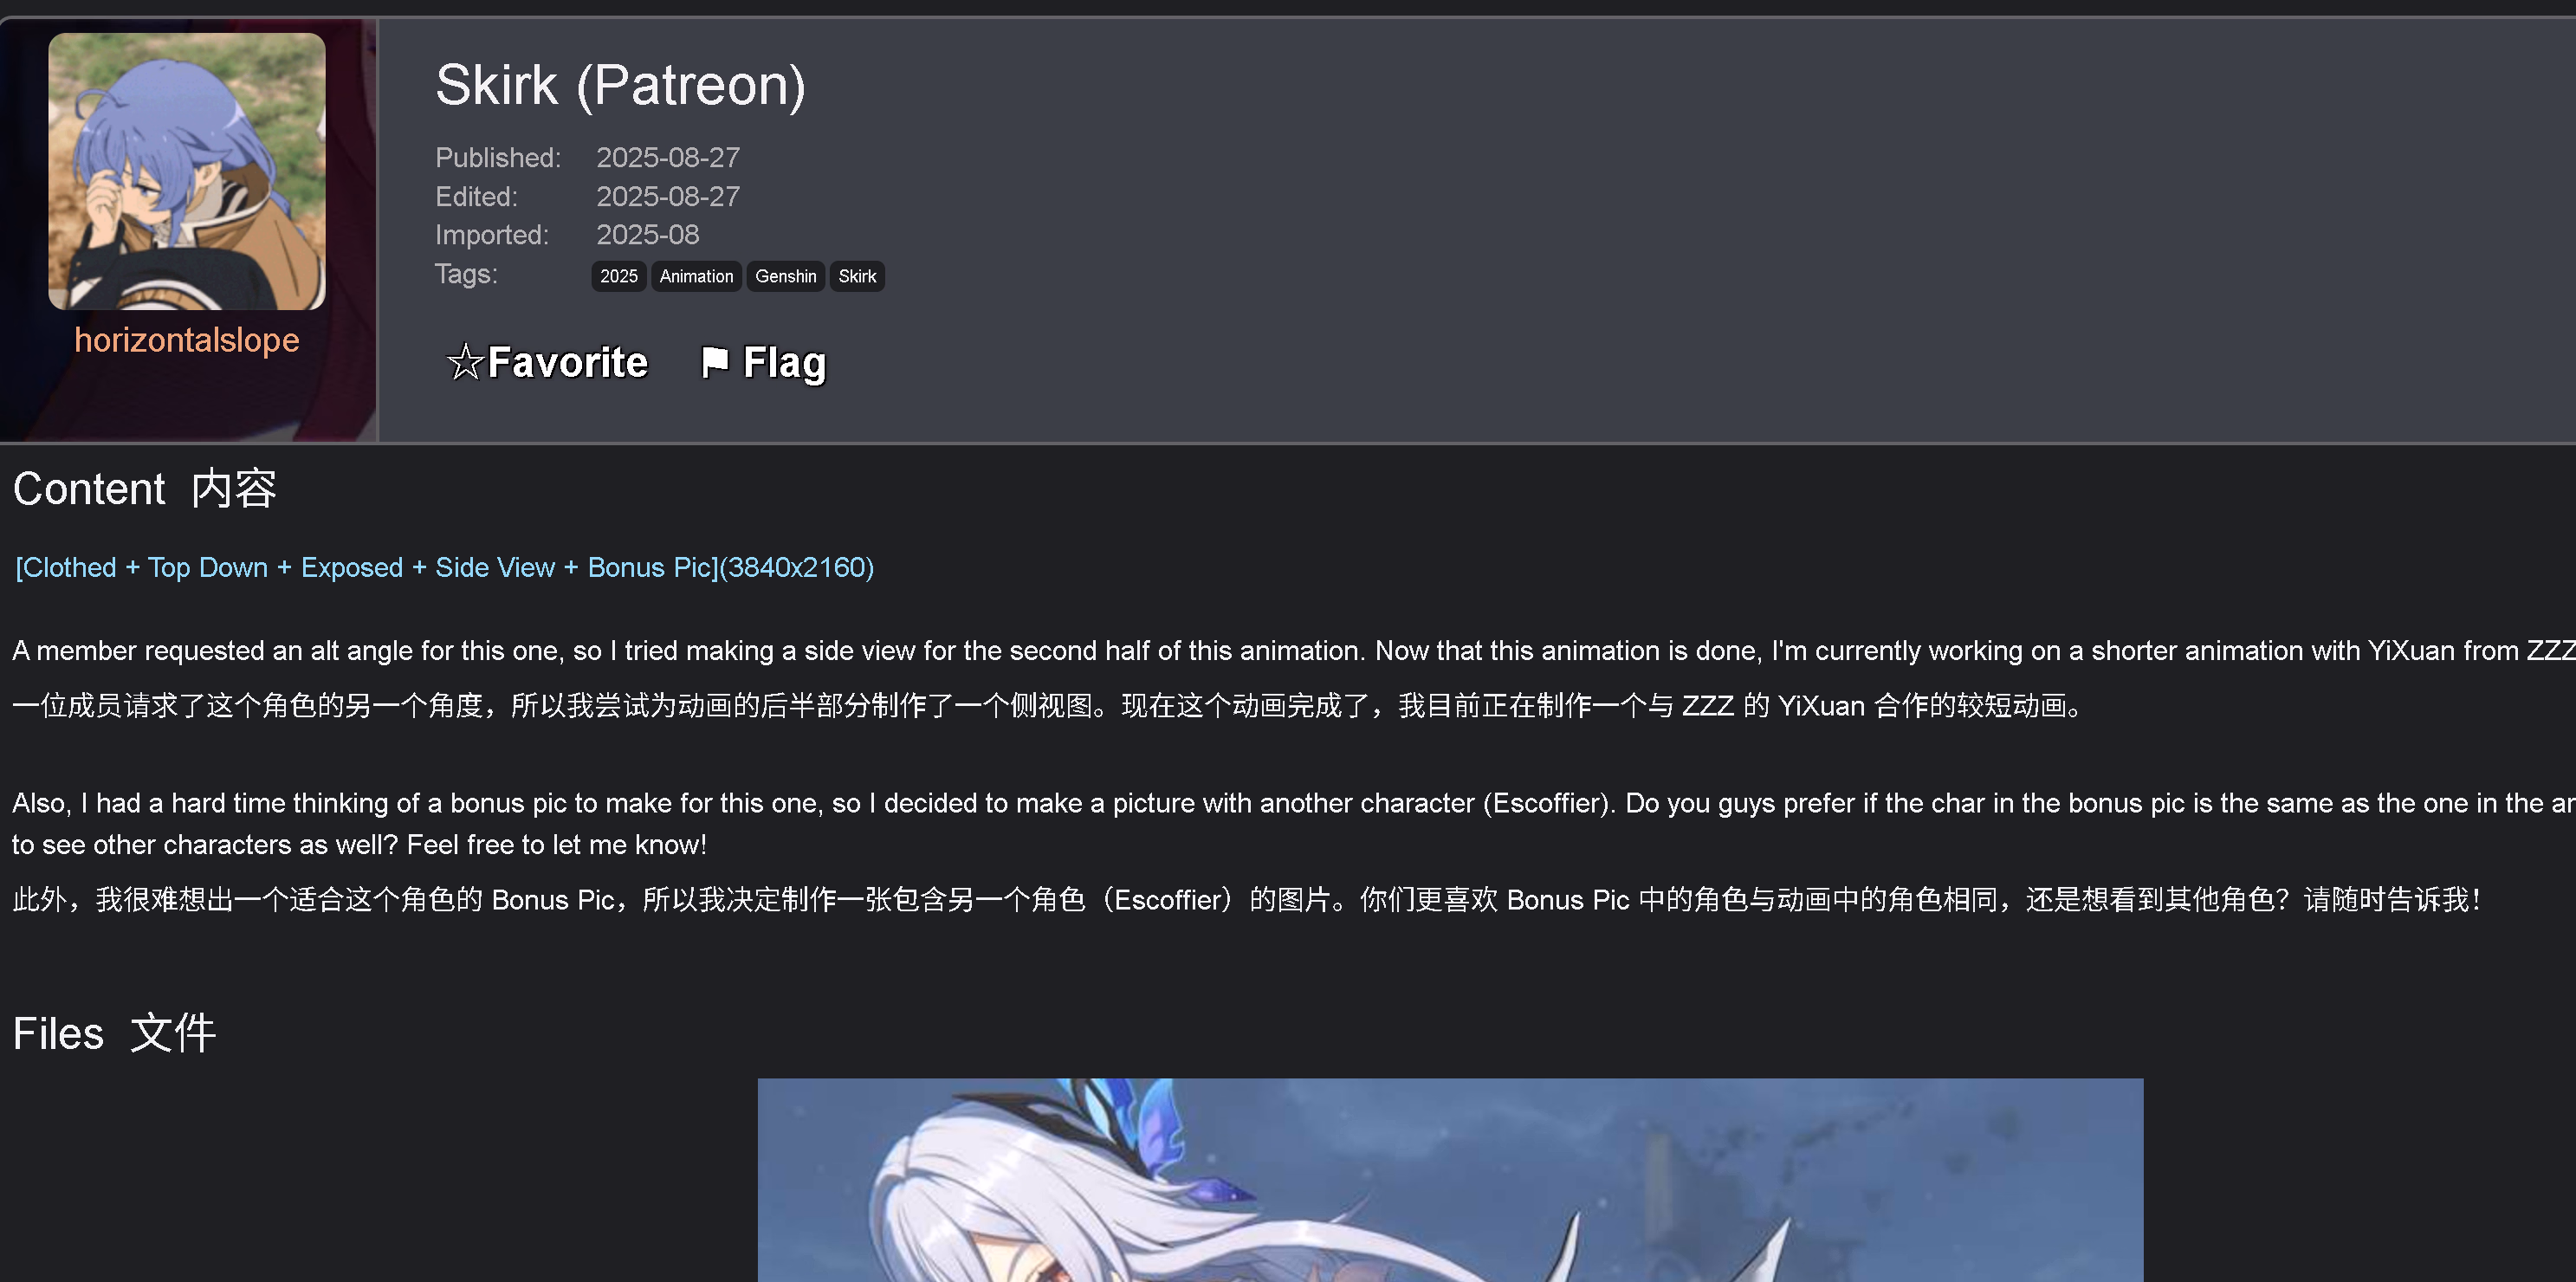This screenshot has height=1282, width=2576.
Task: Open the Animation tag
Action: click(696, 276)
